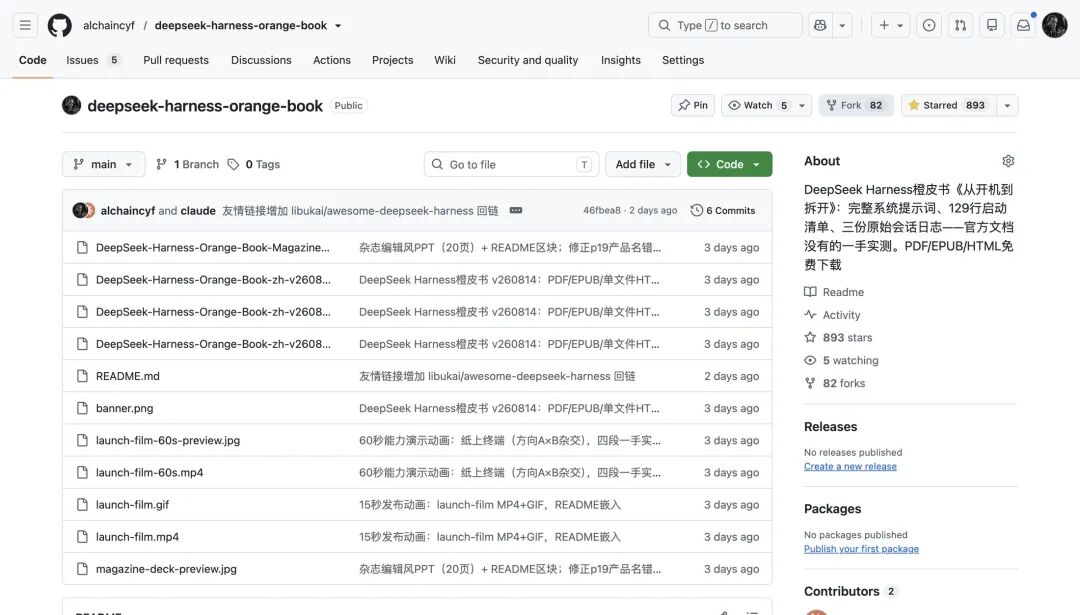1080x615 pixels.
Task: Click the alchaincyf commit author avatar
Action: pyautogui.click(x=79, y=210)
